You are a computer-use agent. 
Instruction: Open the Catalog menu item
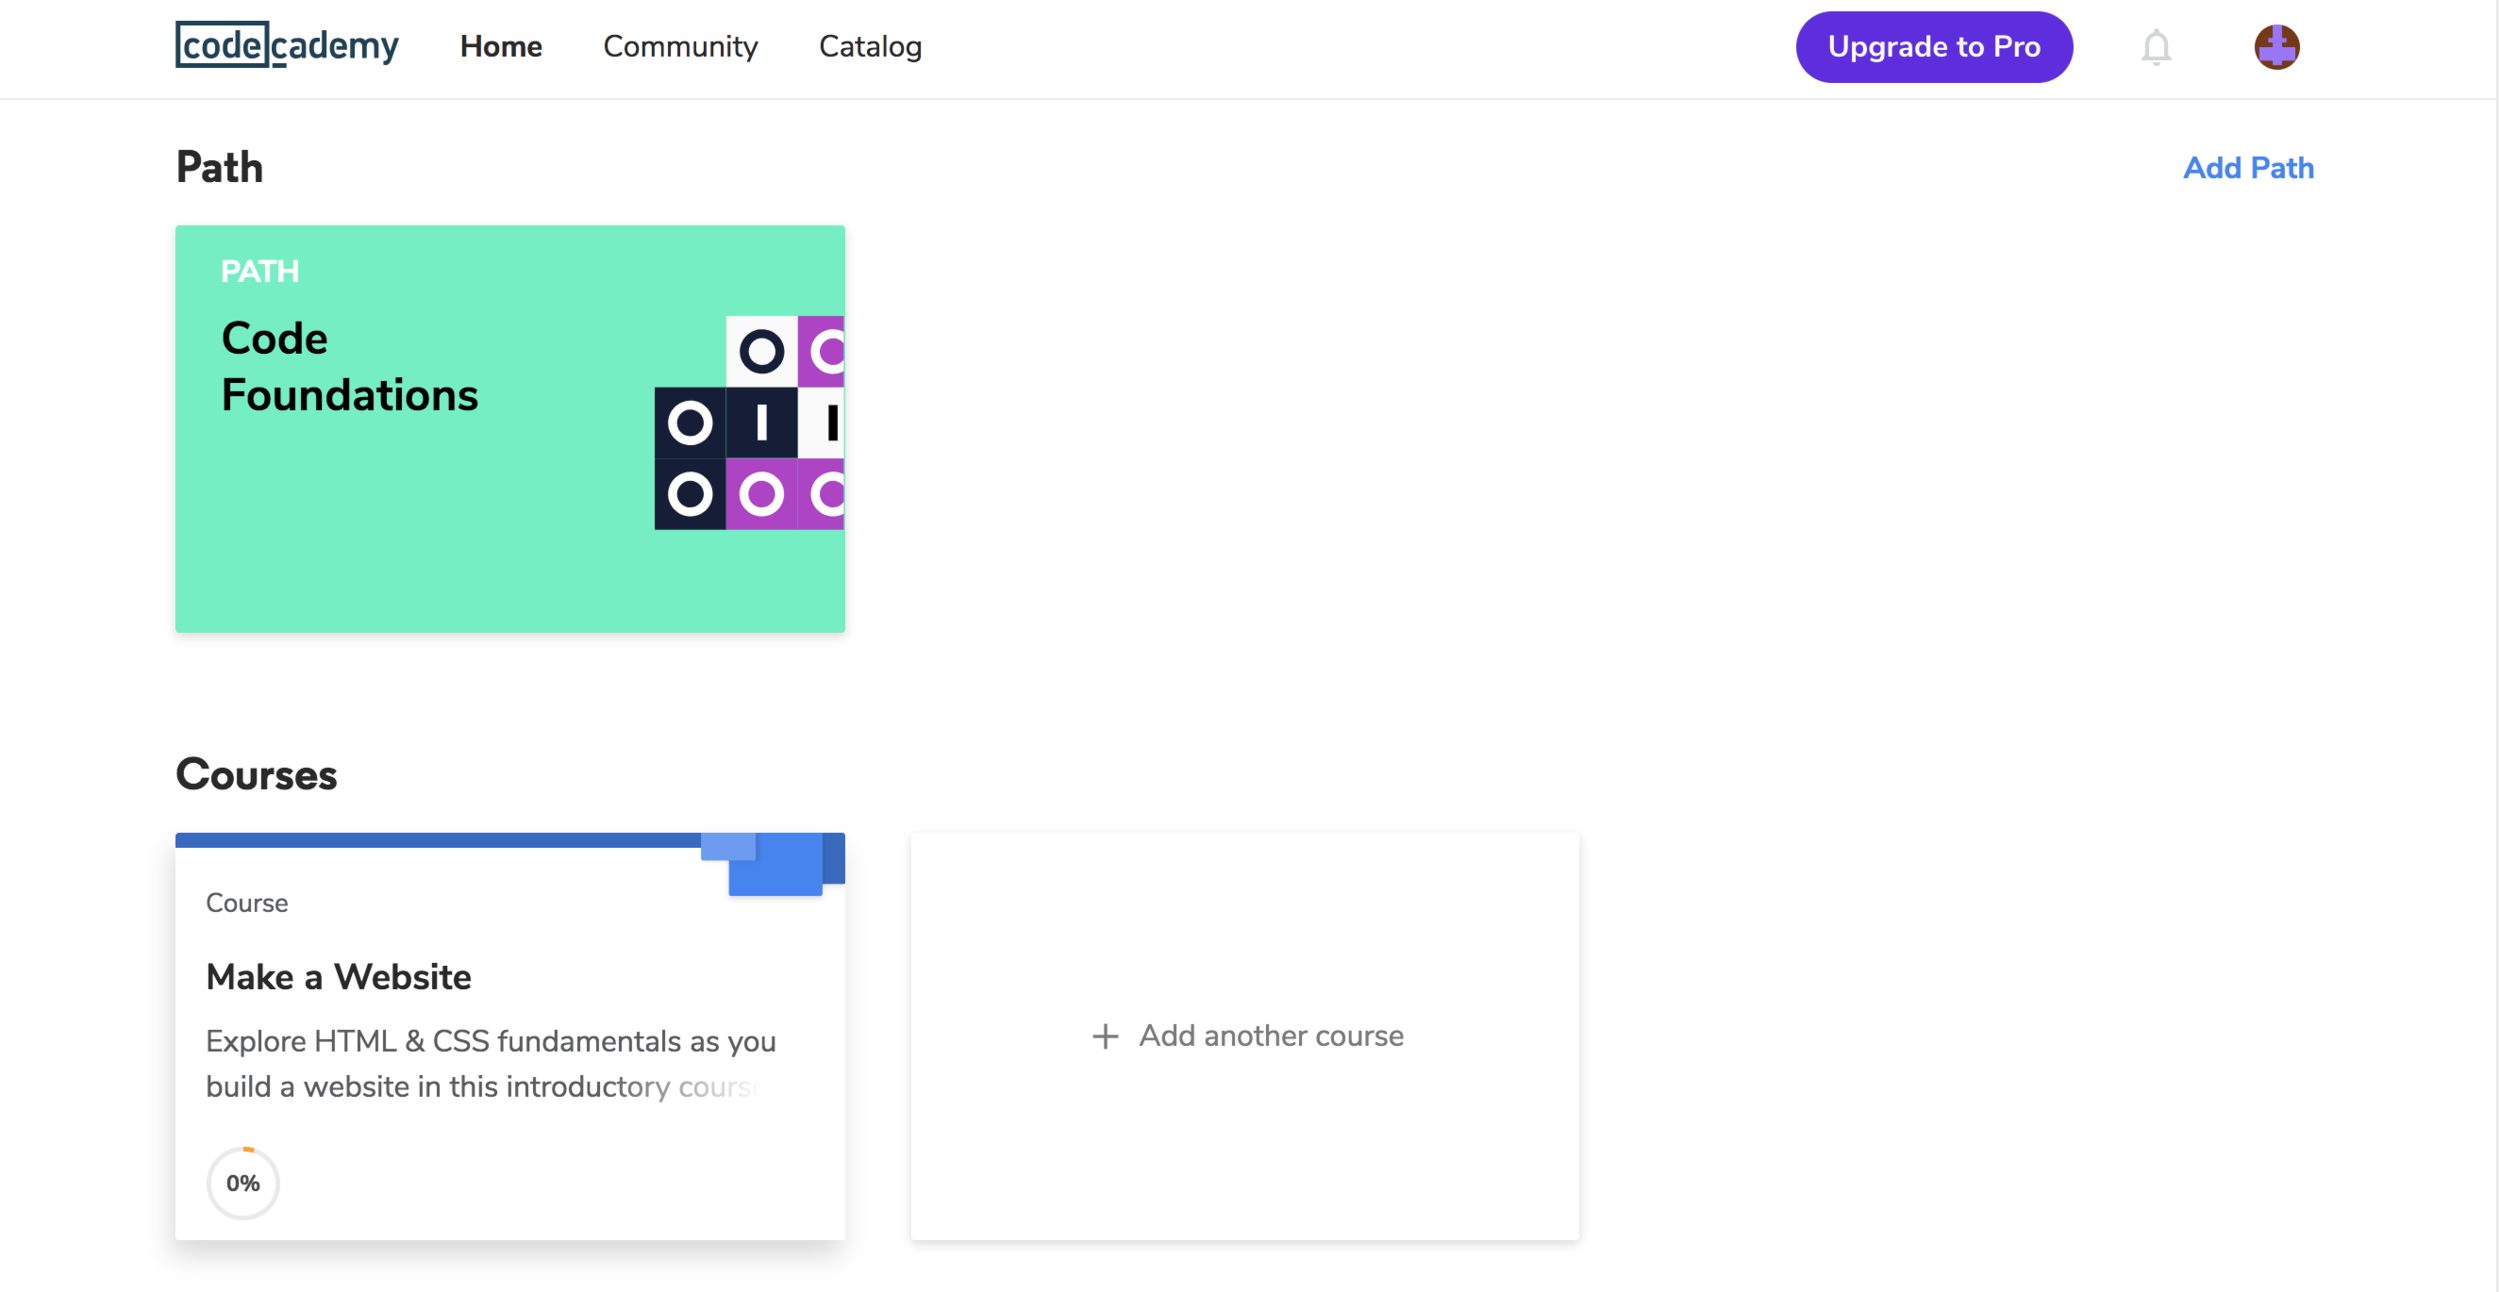(x=870, y=47)
